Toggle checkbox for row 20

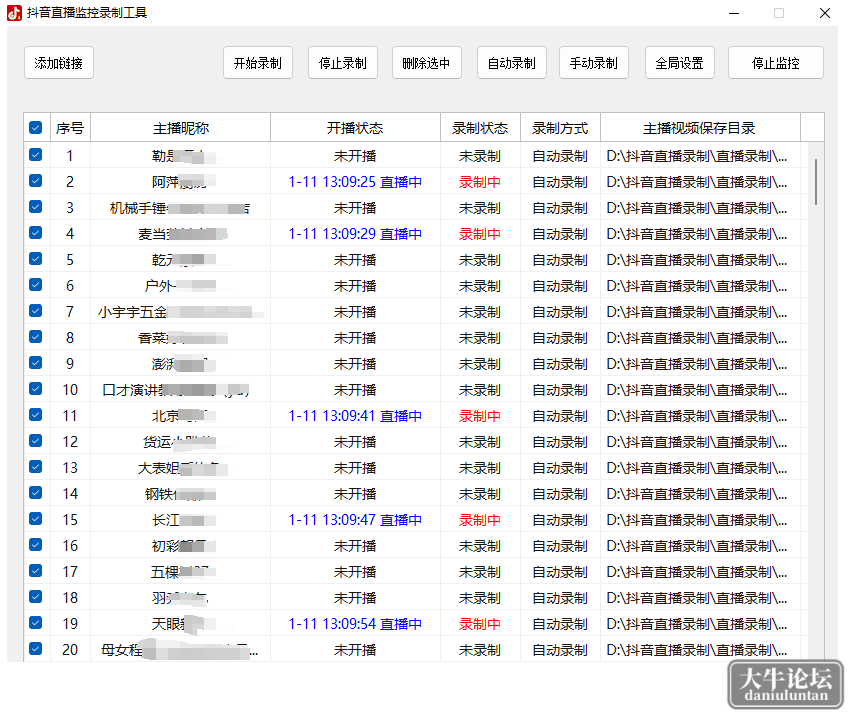(x=36, y=649)
